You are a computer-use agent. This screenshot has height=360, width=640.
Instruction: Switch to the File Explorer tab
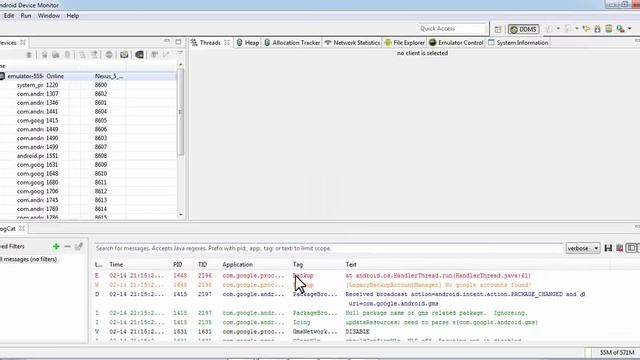coord(404,42)
